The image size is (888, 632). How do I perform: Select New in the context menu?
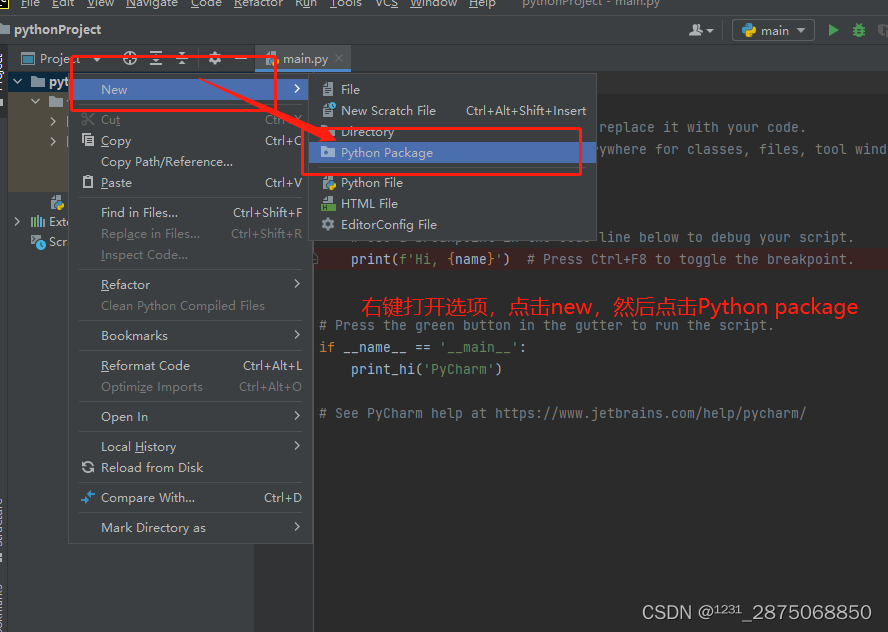click(190, 89)
